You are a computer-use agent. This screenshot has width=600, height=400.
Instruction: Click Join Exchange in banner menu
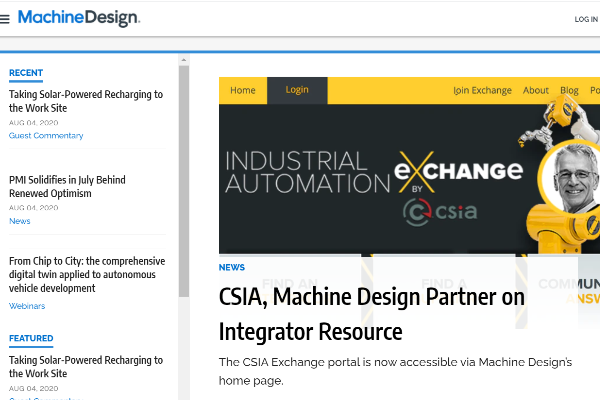pos(482,91)
